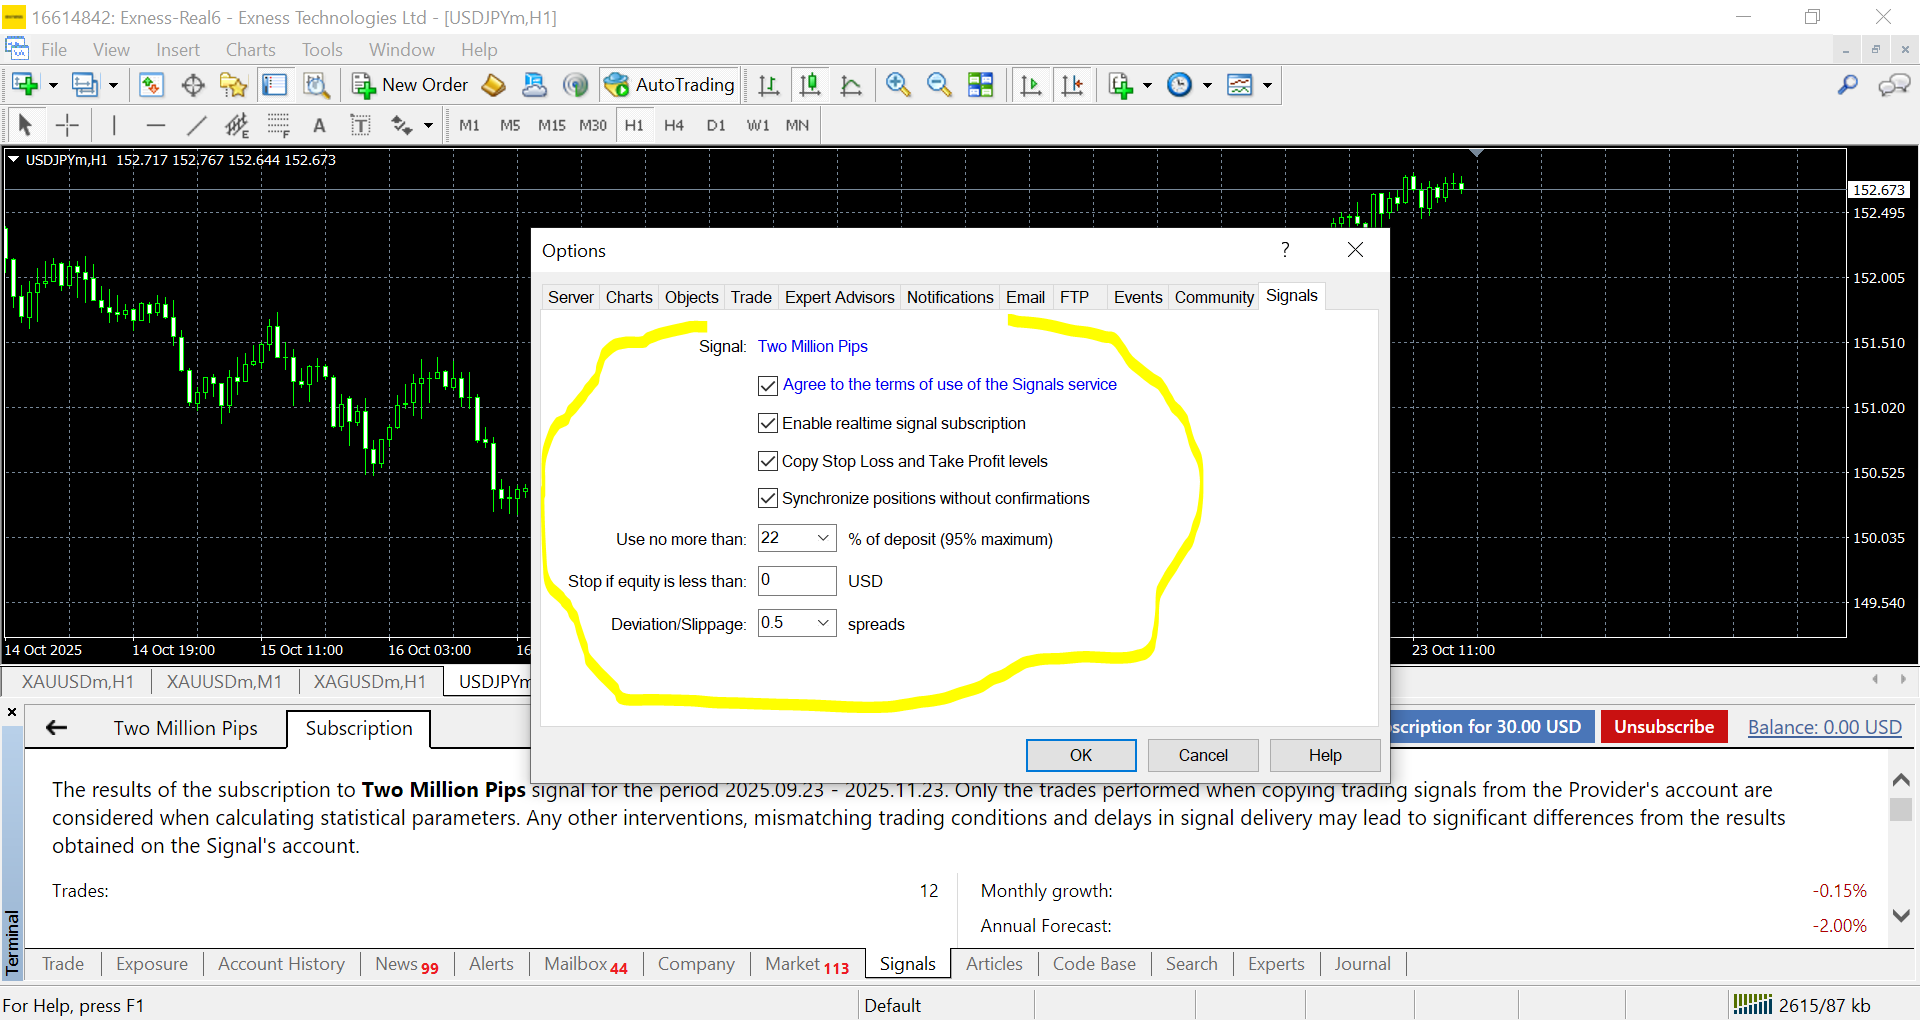
Task: Select the Fibonacci retracement tool
Action: pyautogui.click(x=278, y=125)
